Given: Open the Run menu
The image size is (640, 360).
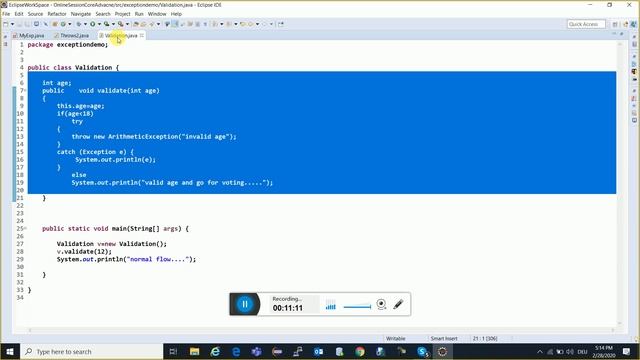Looking at the screenshot, I should coord(139,14).
